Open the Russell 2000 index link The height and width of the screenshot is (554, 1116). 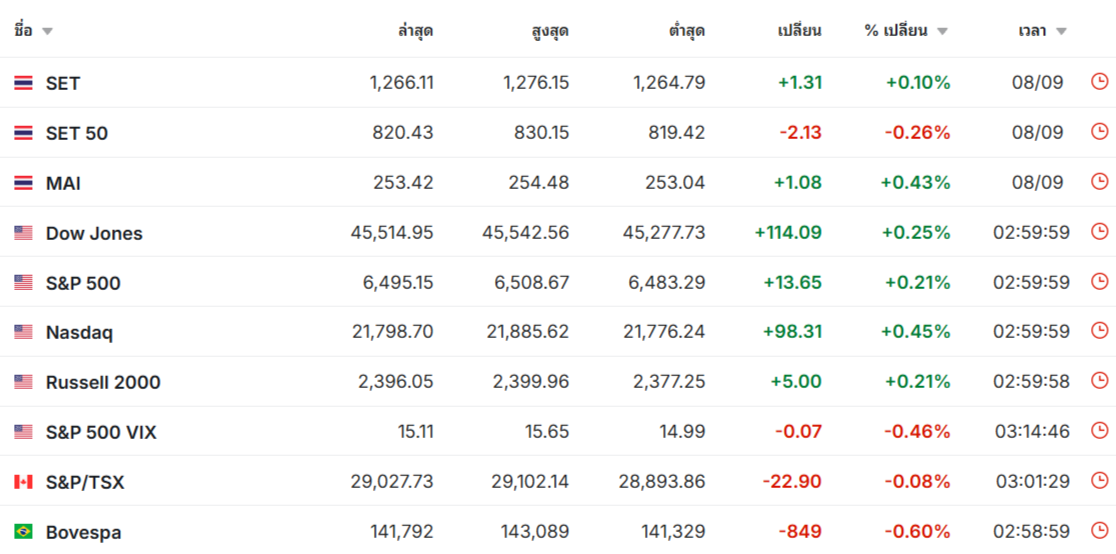[x=103, y=382]
